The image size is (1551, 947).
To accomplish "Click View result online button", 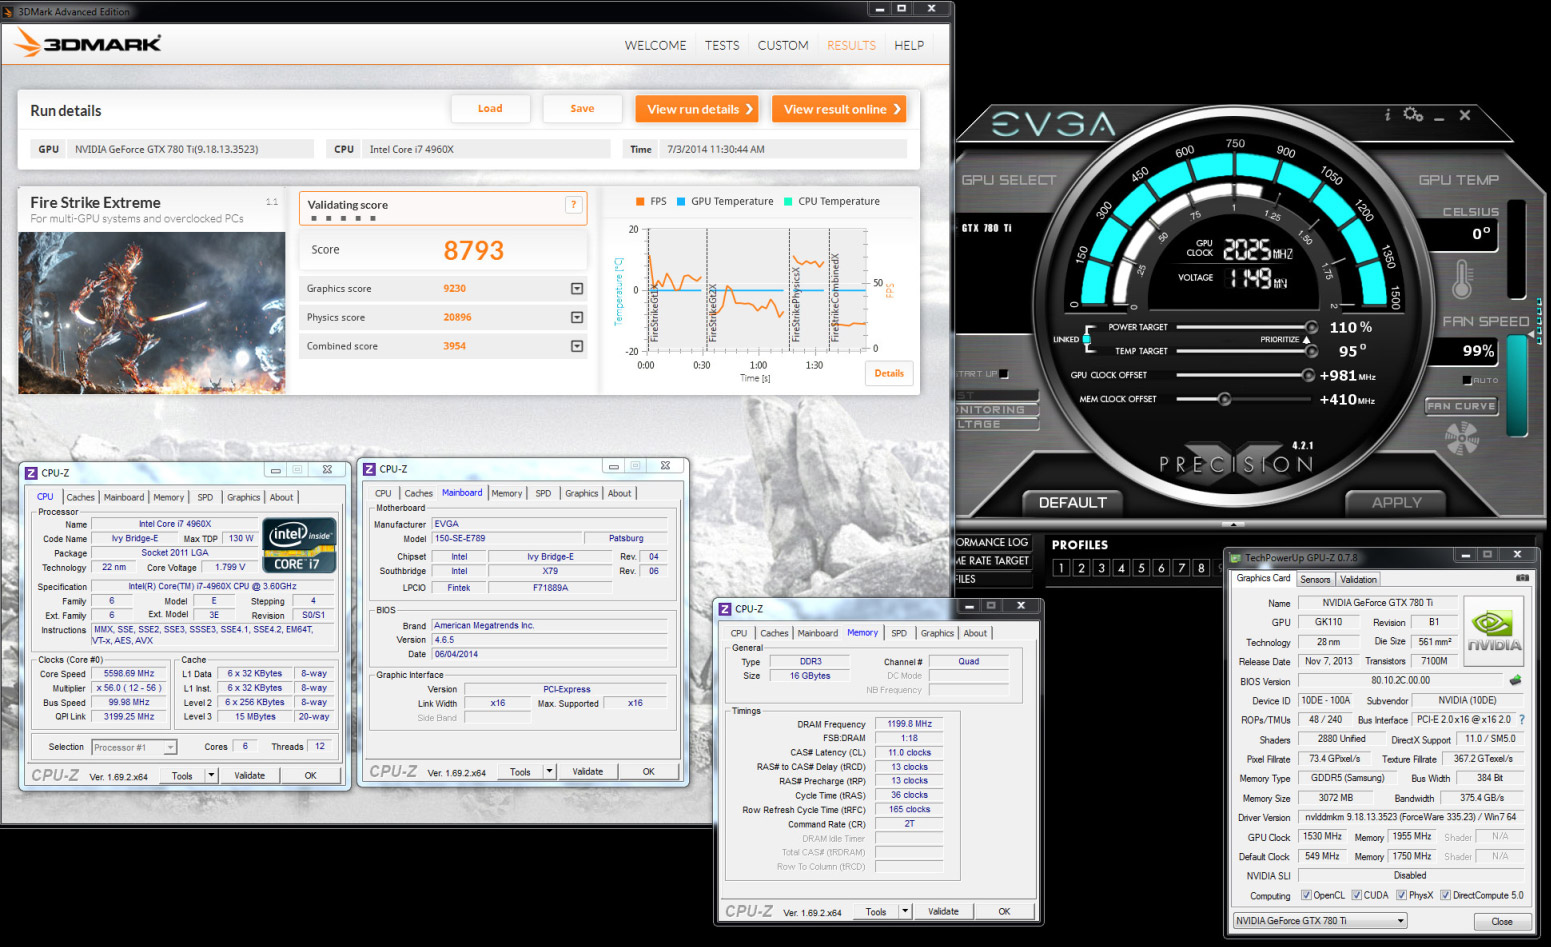I will (839, 109).
